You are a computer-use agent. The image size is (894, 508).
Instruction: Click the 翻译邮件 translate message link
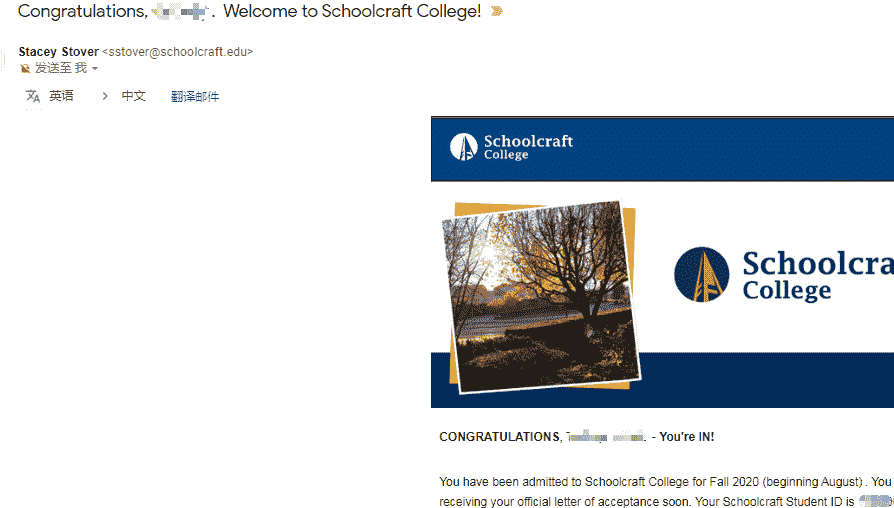coord(195,96)
